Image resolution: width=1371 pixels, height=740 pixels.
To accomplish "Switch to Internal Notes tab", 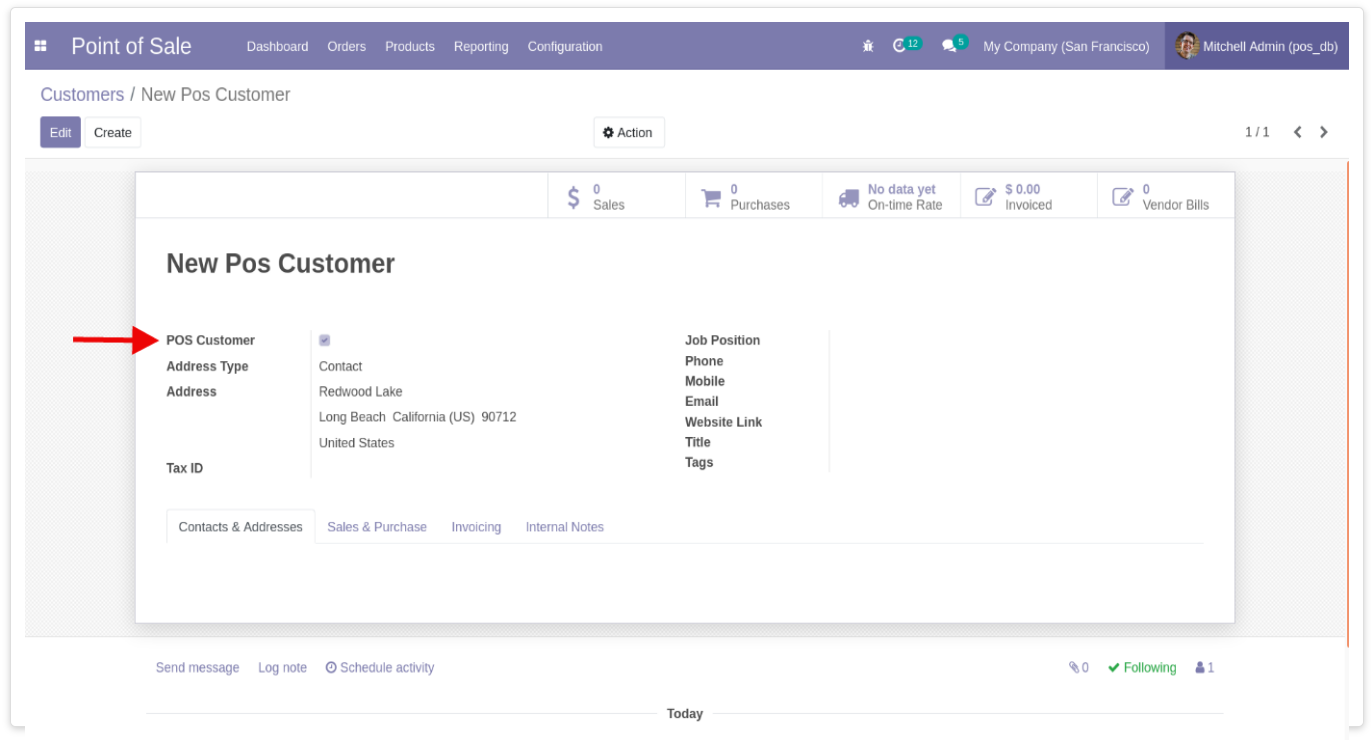I will (565, 527).
